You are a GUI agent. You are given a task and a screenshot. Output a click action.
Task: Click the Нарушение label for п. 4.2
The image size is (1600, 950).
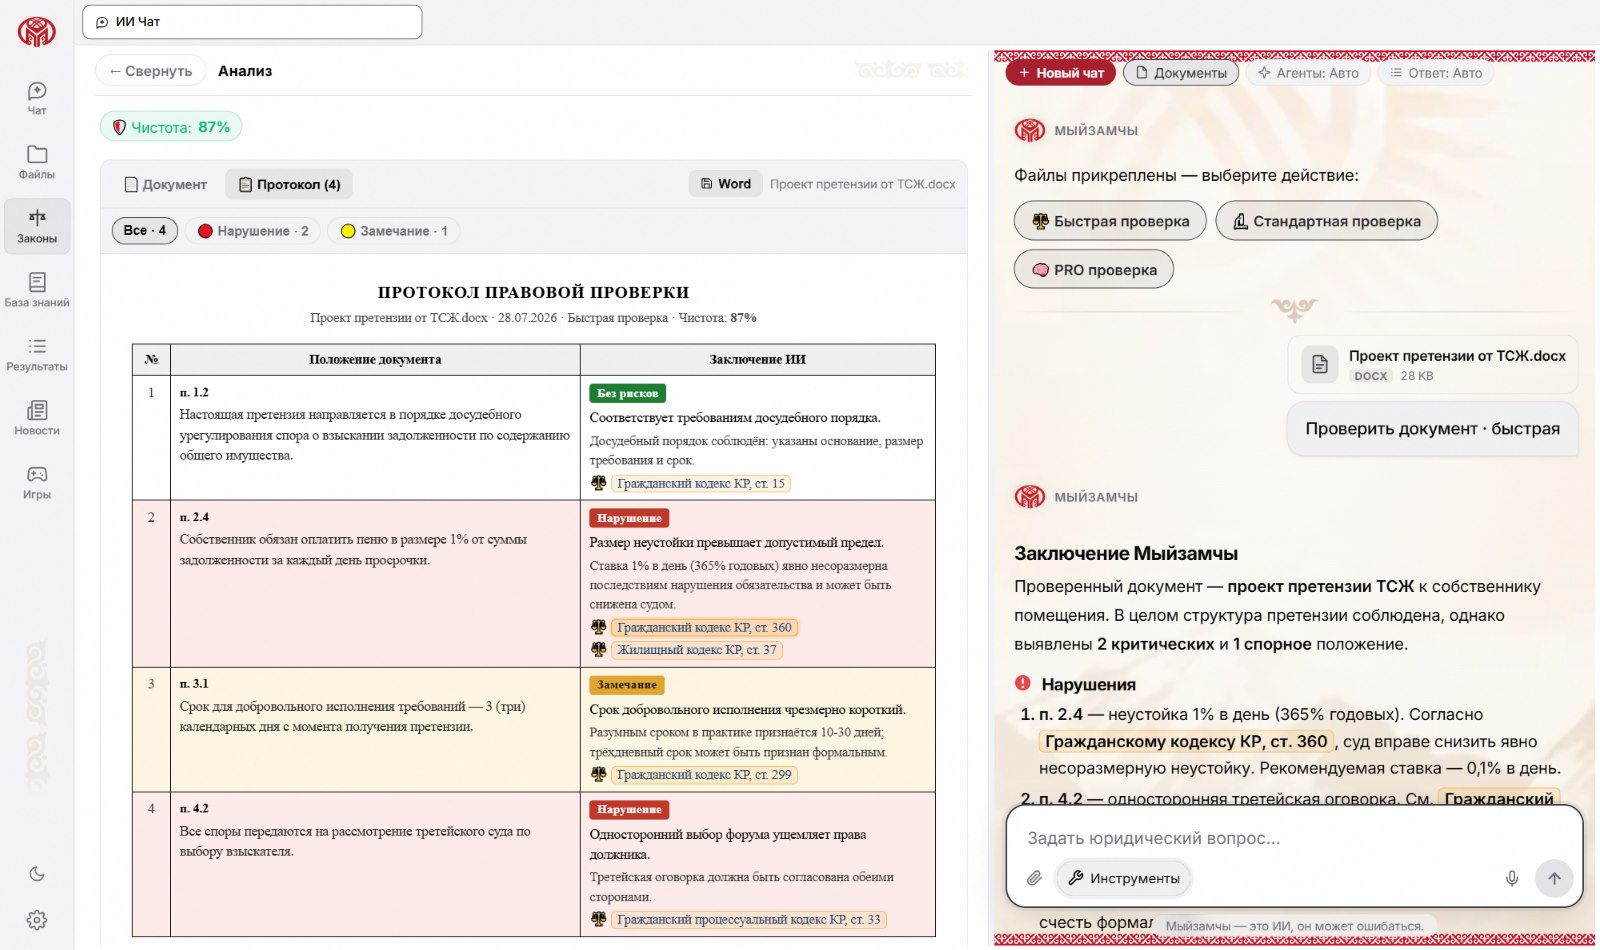(629, 809)
